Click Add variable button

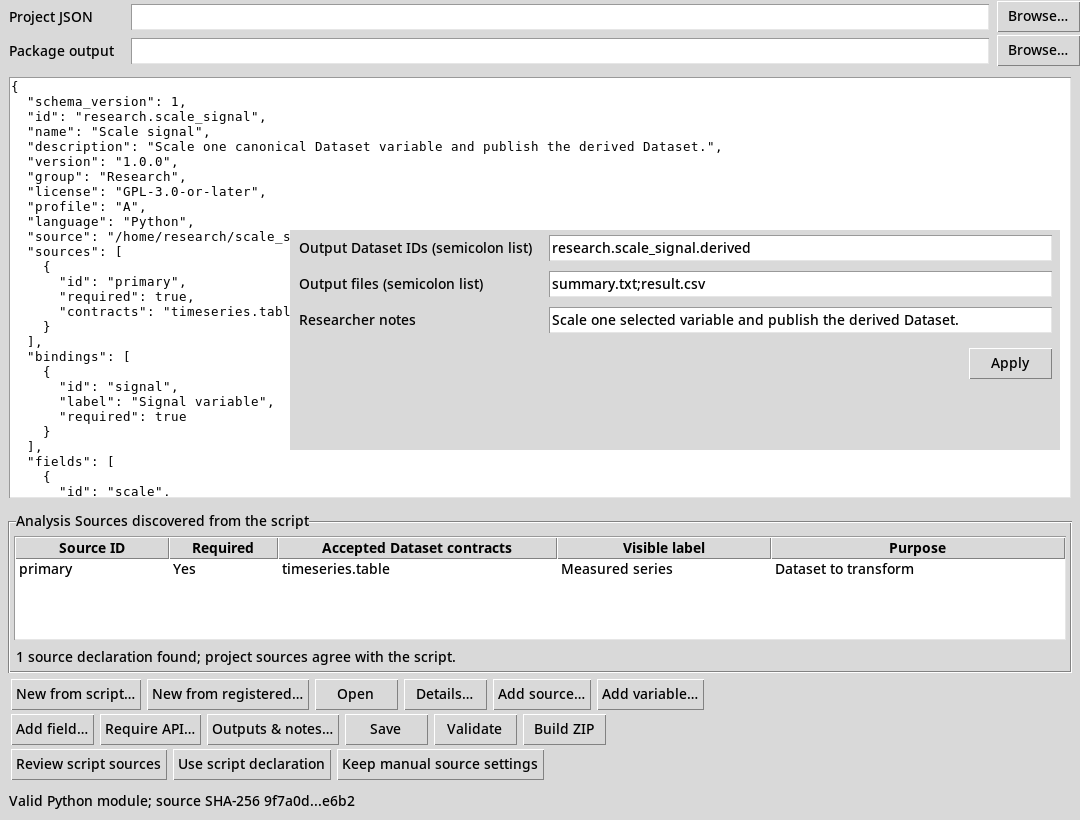[x=650, y=695]
